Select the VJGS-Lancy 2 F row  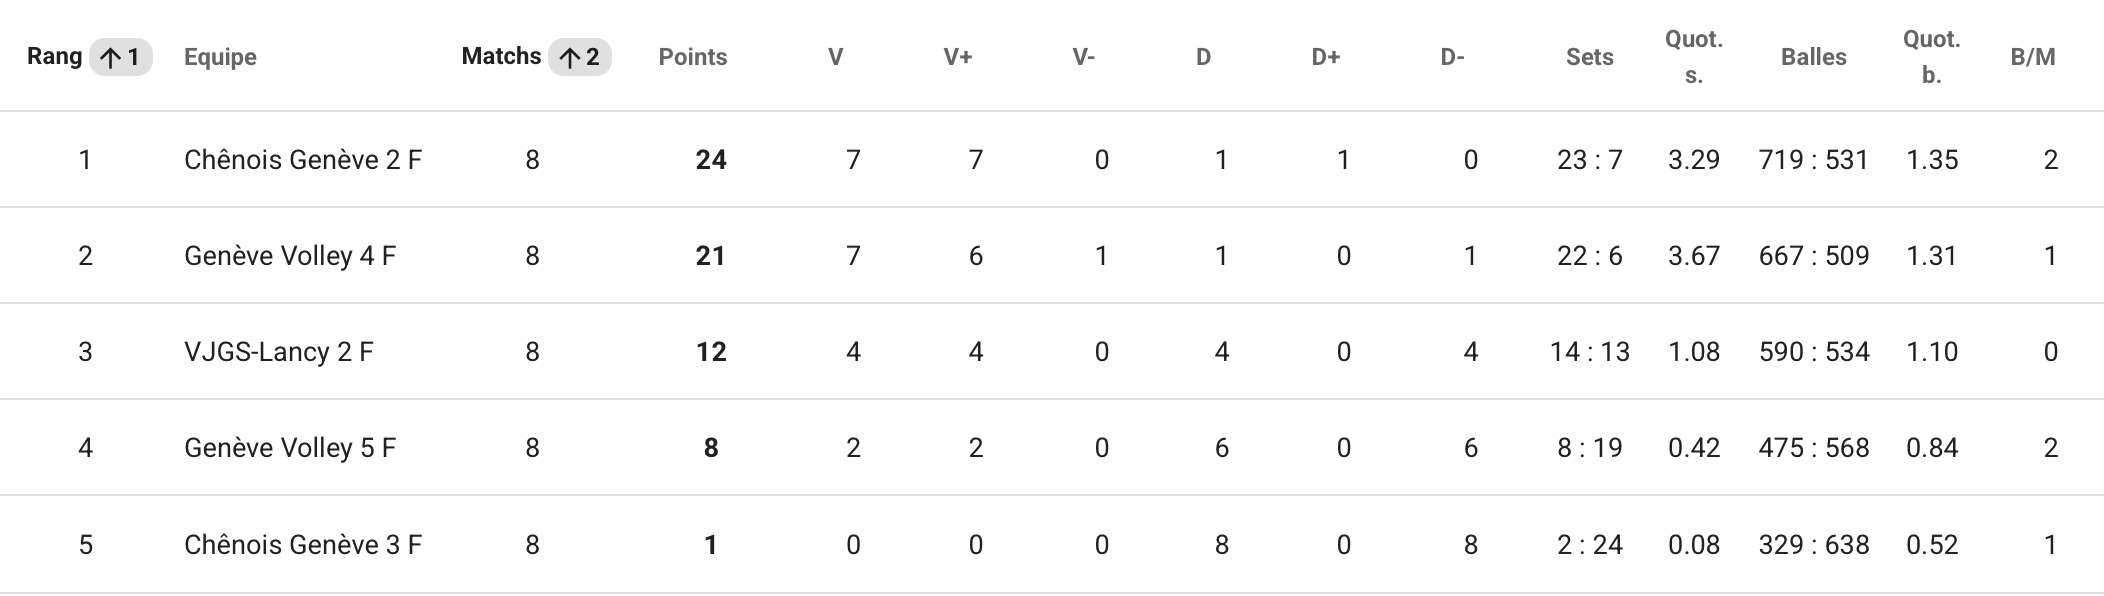pyautogui.click(x=1052, y=352)
